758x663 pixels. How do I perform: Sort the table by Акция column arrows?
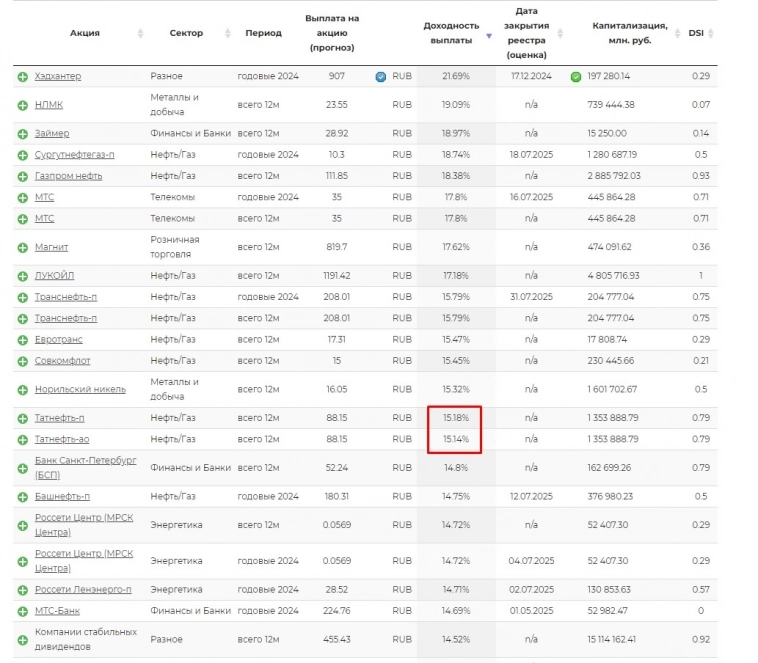click(139, 33)
